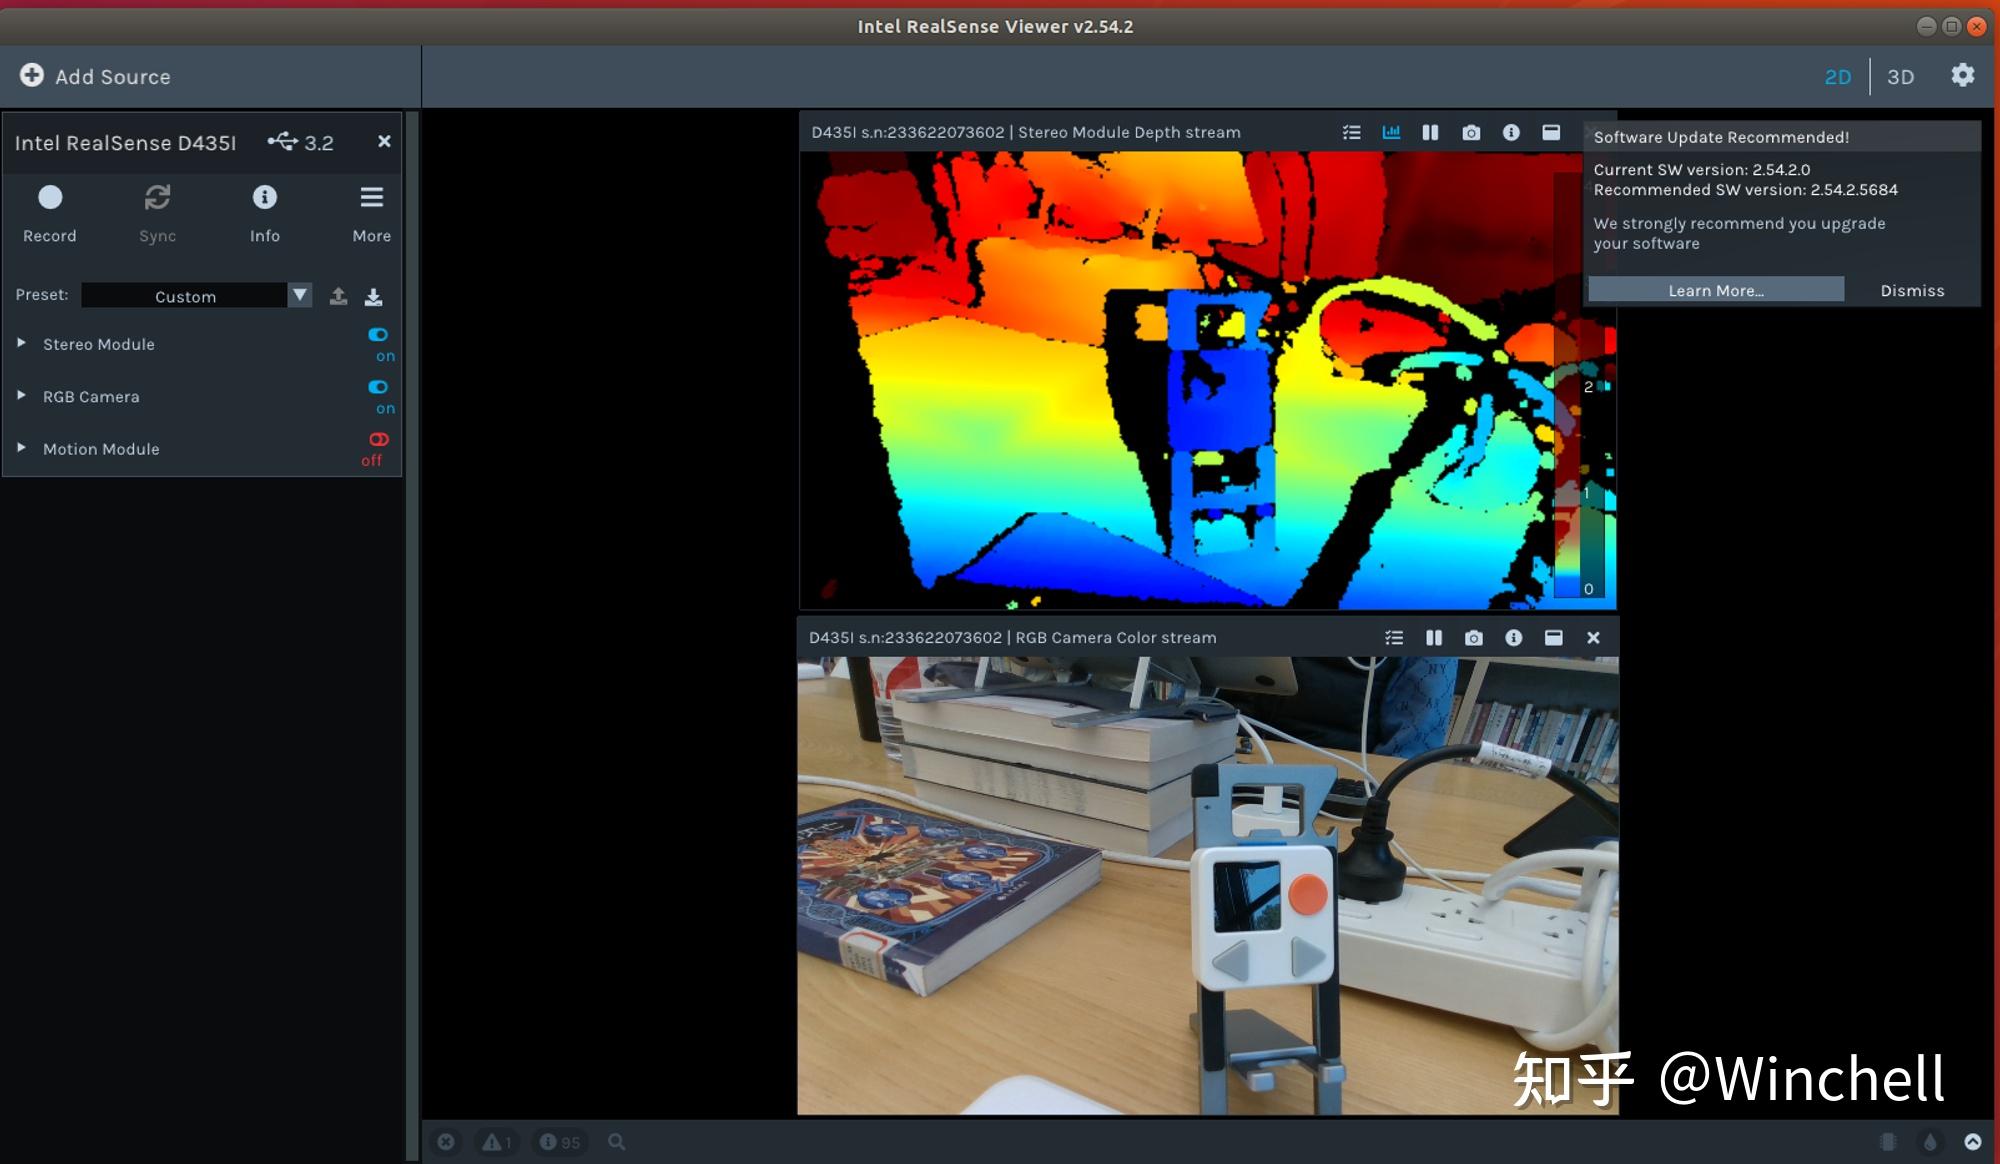Open the stream settings list on depth panel

pyautogui.click(x=1352, y=131)
